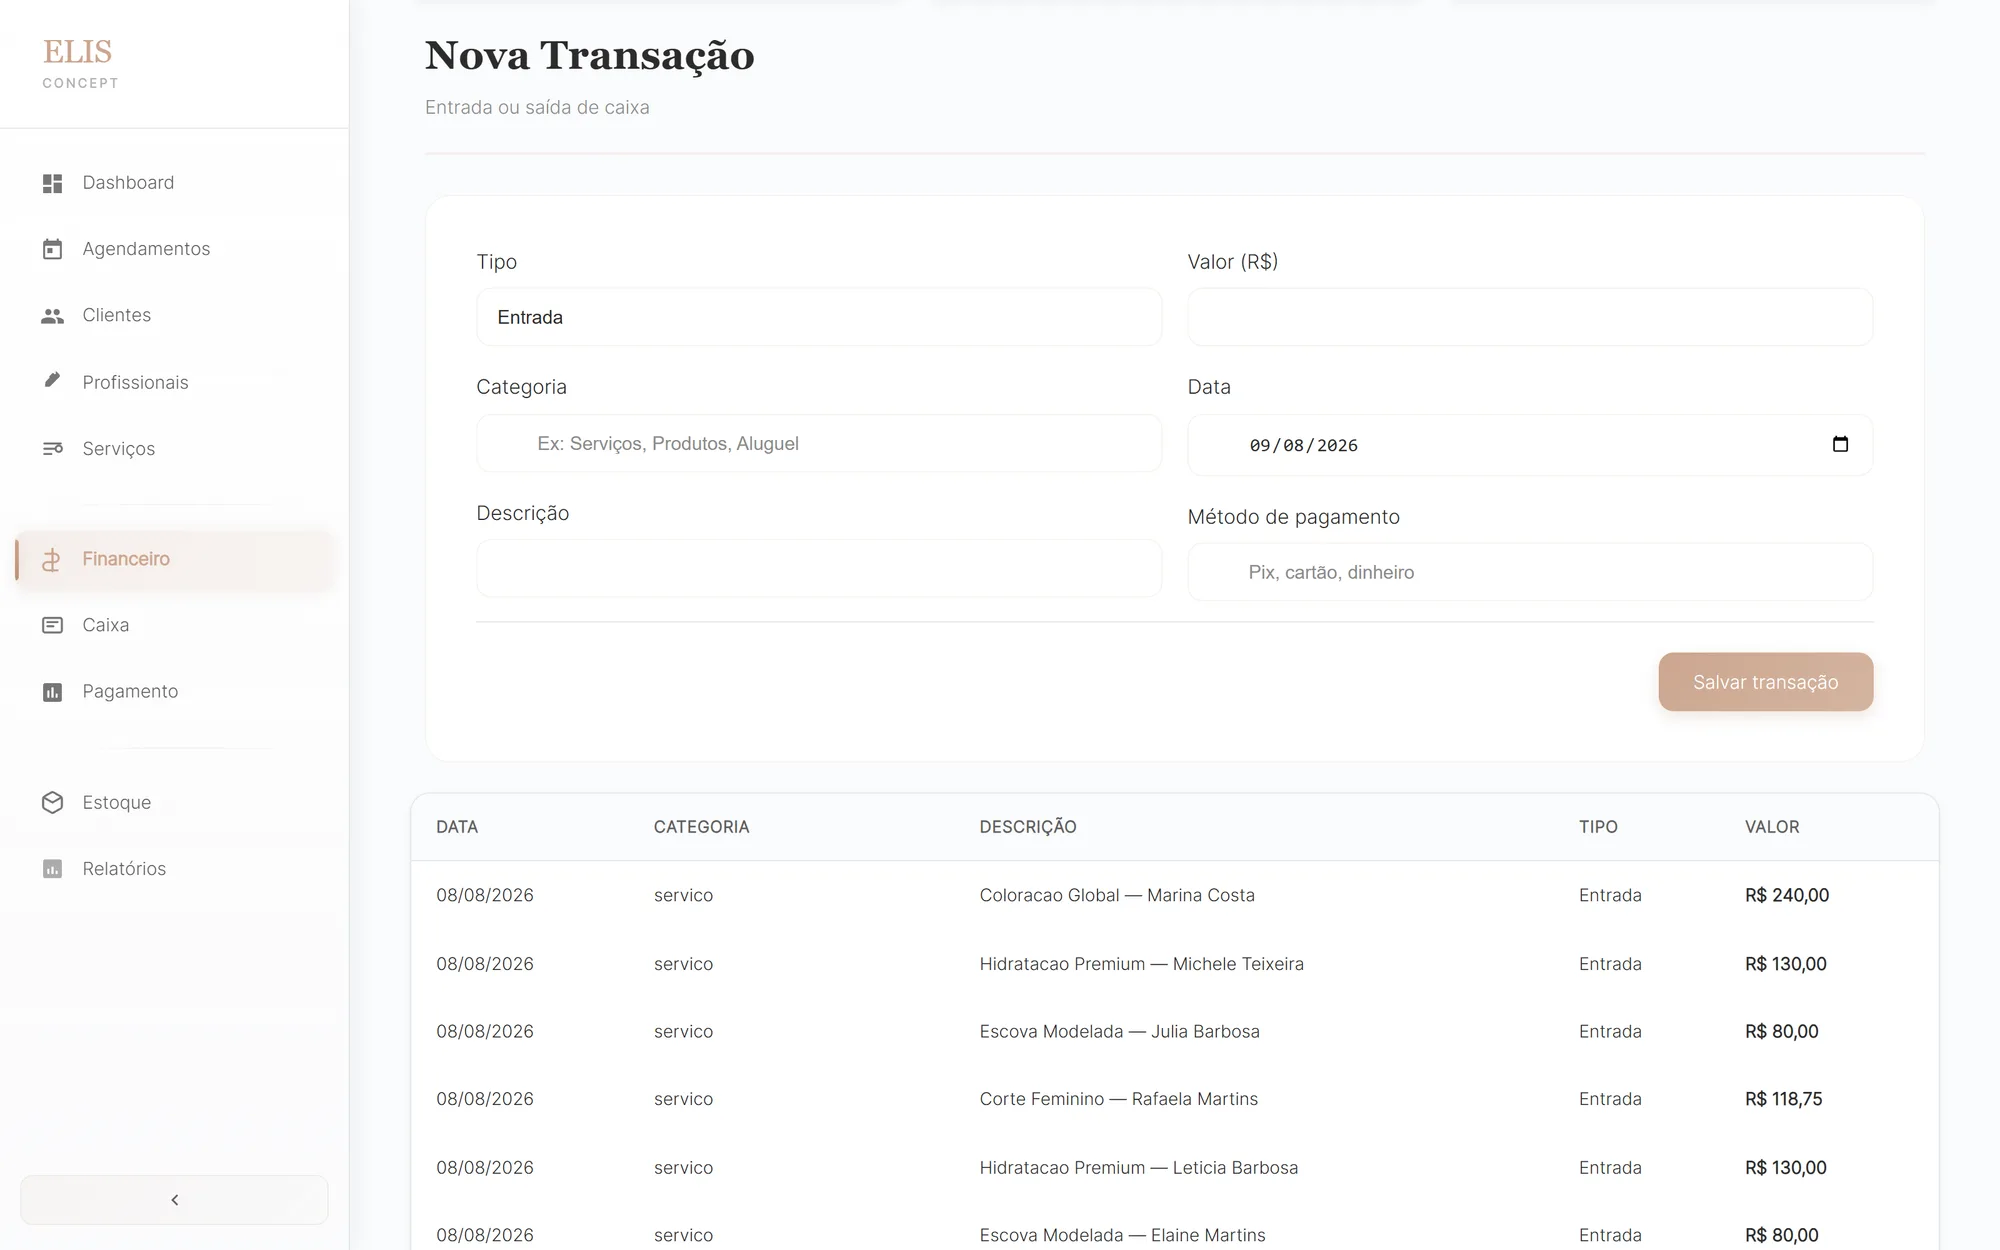Screen dimensions: 2000x1250
Task: Click the ELIS Concept logo
Action: [80, 63]
